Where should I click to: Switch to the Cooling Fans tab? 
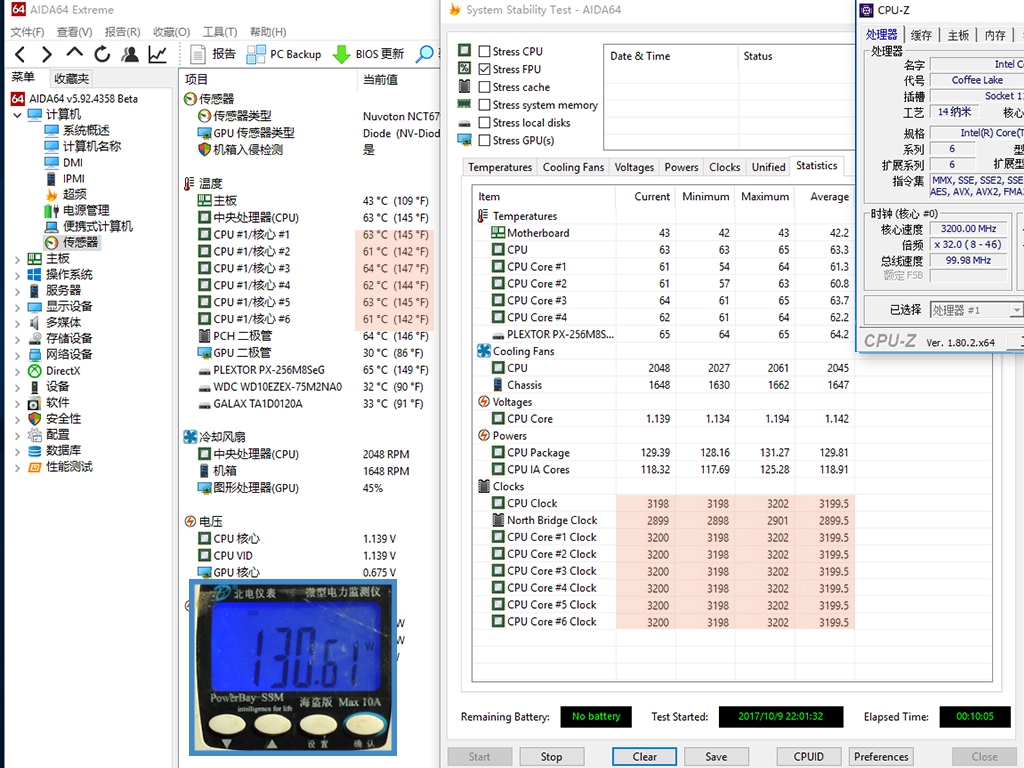coord(573,167)
